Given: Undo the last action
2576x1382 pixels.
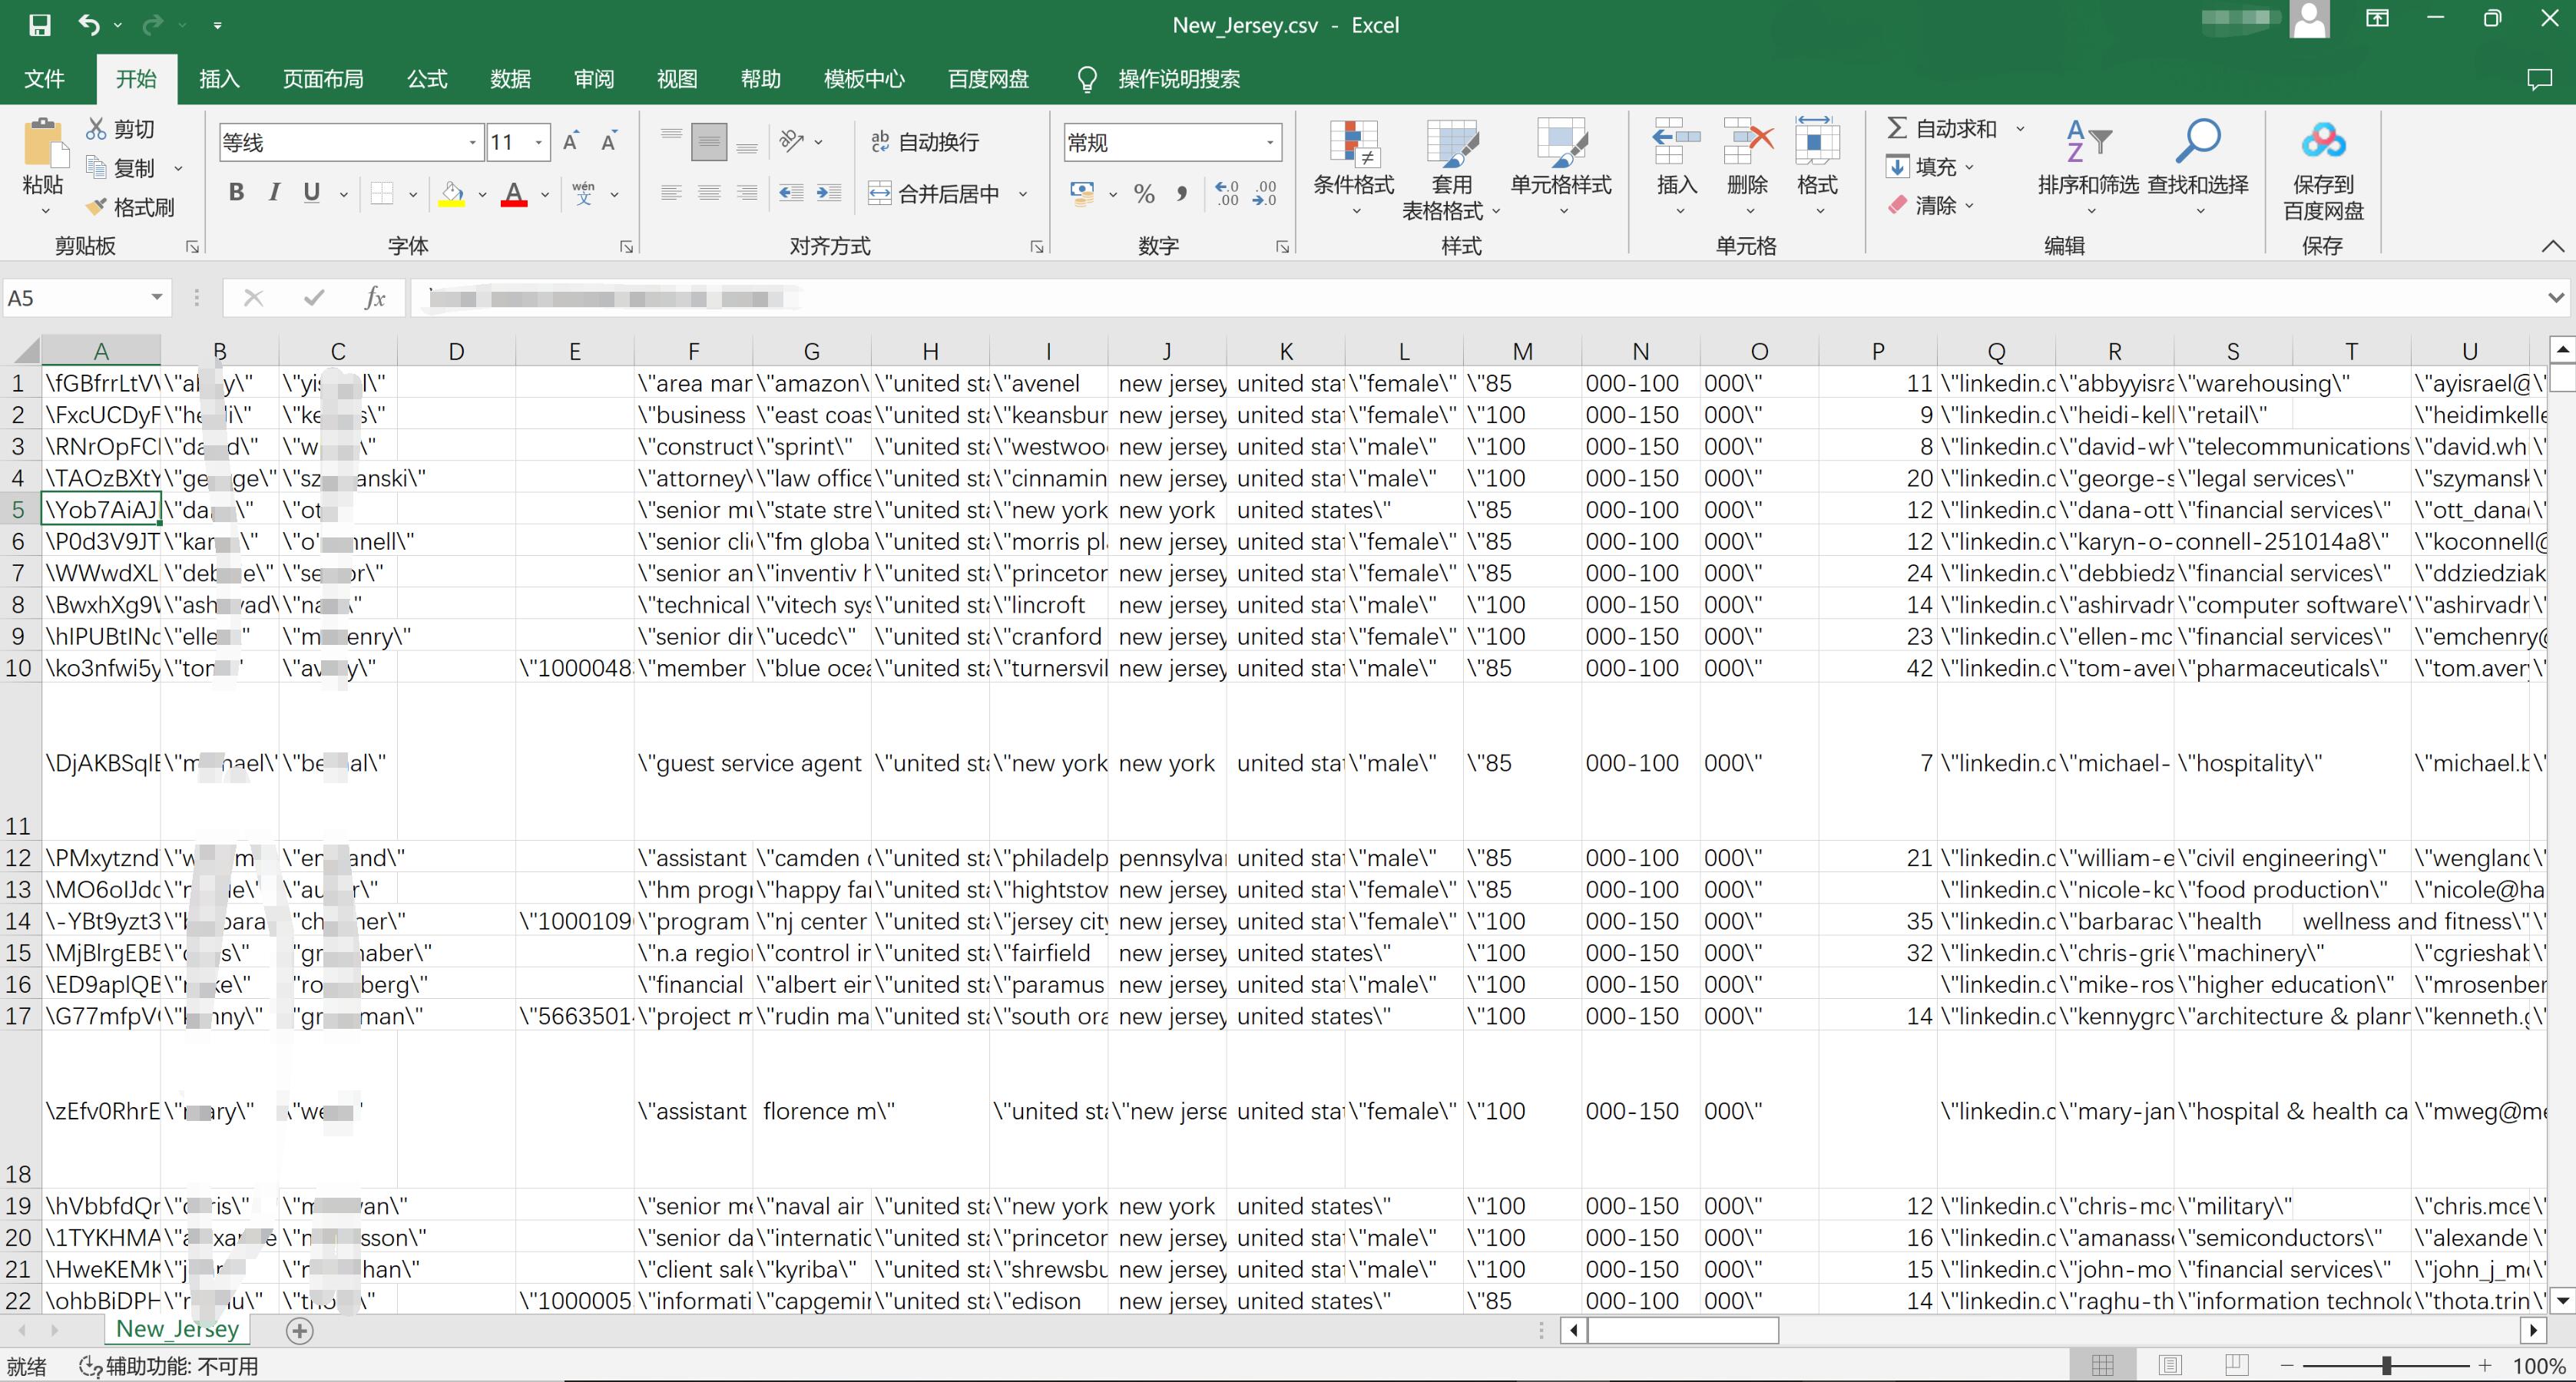Looking at the screenshot, I should click(89, 25).
